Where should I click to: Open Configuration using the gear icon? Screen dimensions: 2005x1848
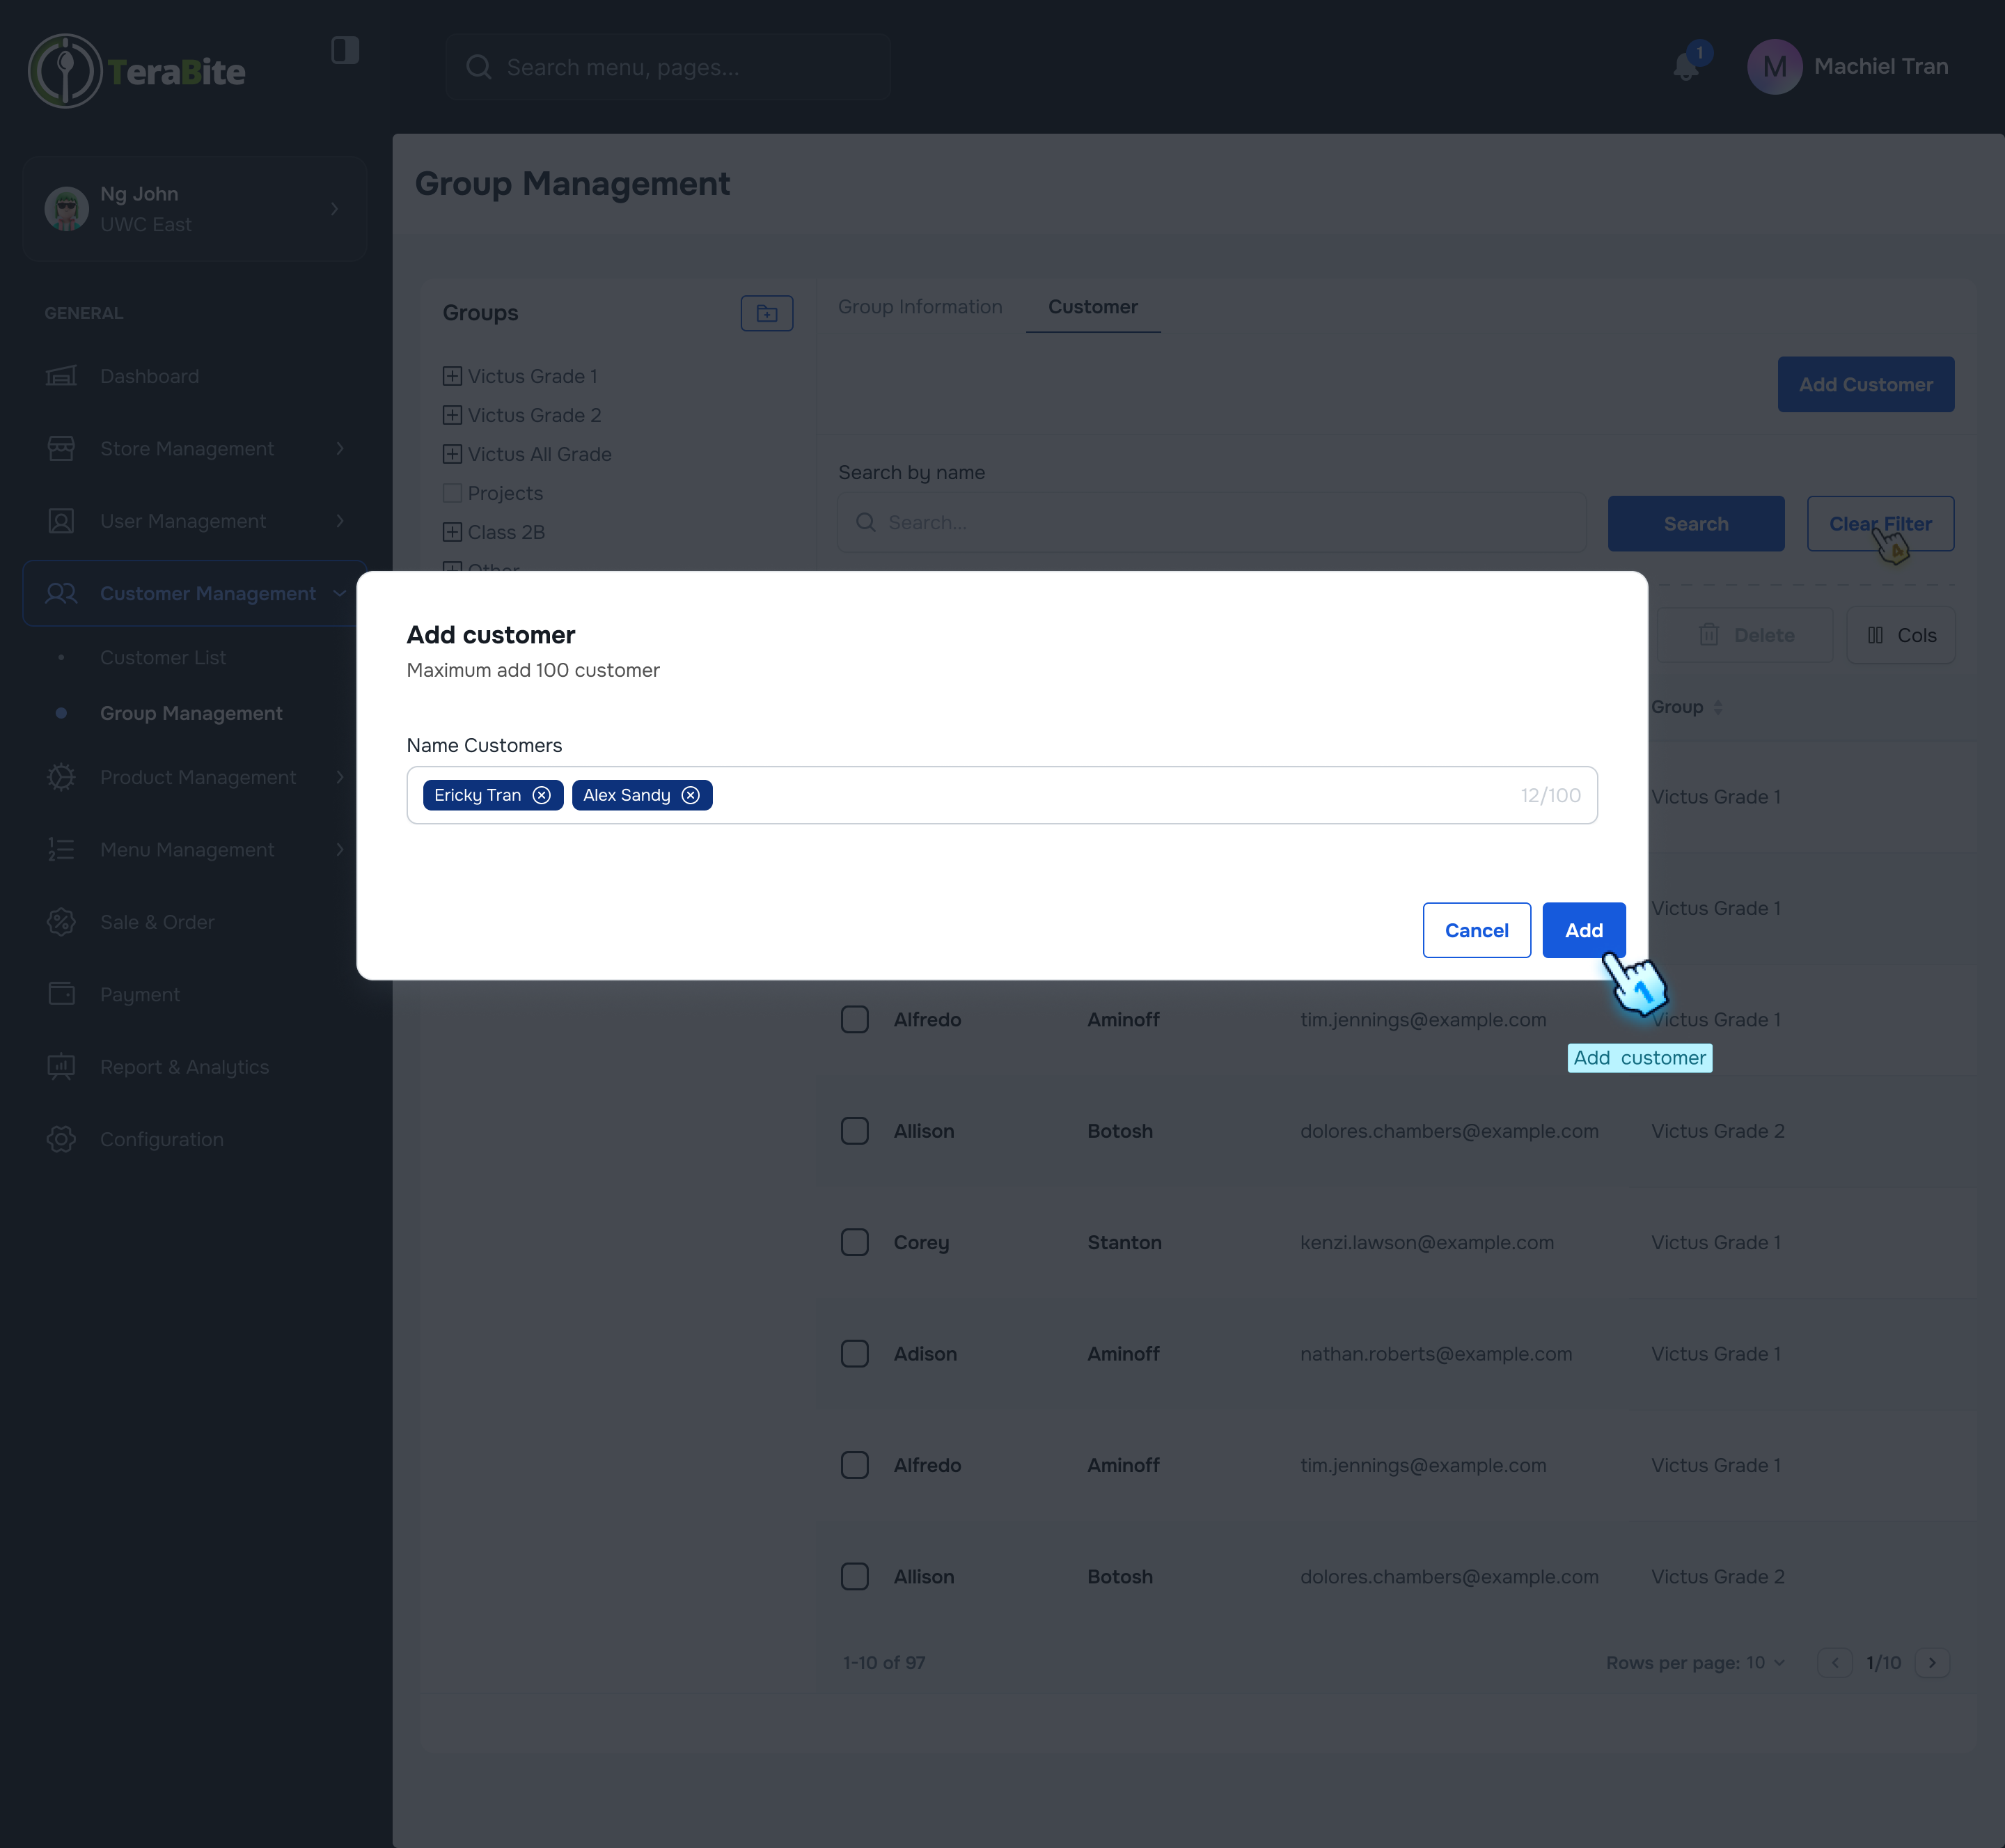61,1139
